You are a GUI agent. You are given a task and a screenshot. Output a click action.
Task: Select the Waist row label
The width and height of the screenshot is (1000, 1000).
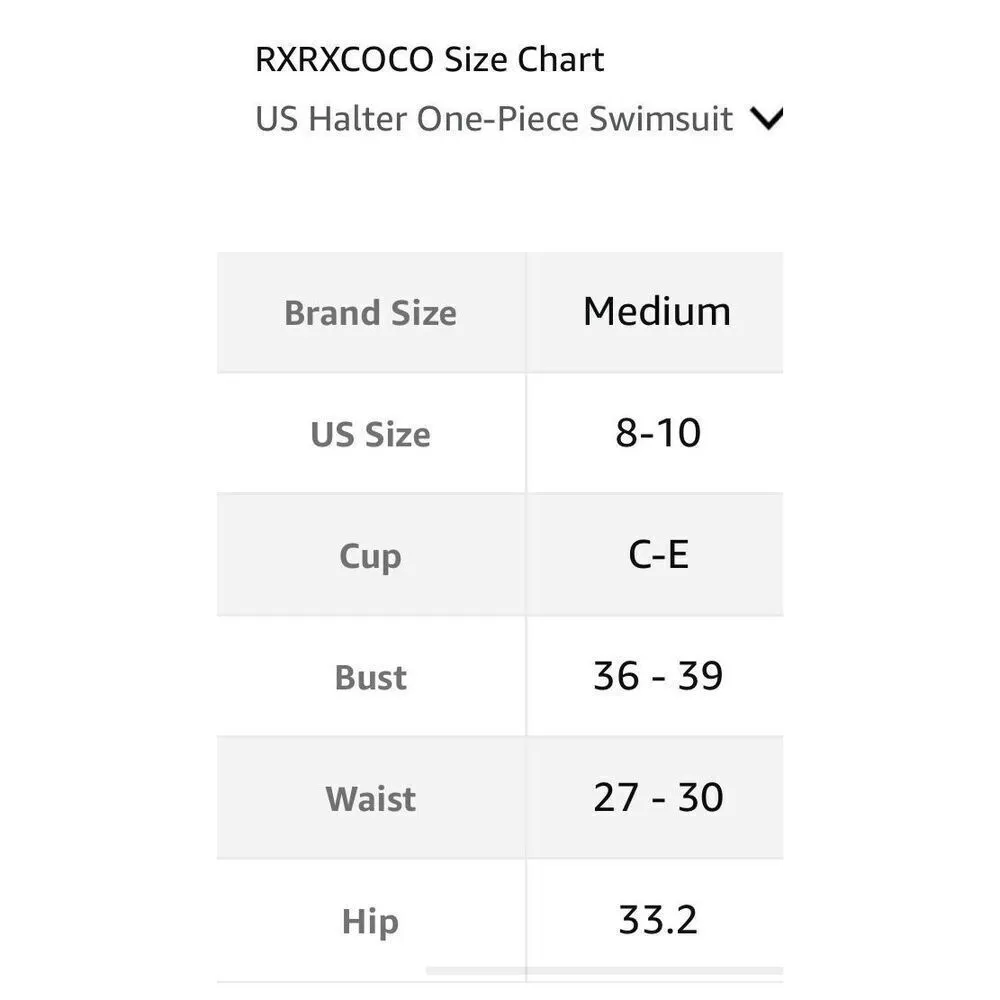point(370,799)
